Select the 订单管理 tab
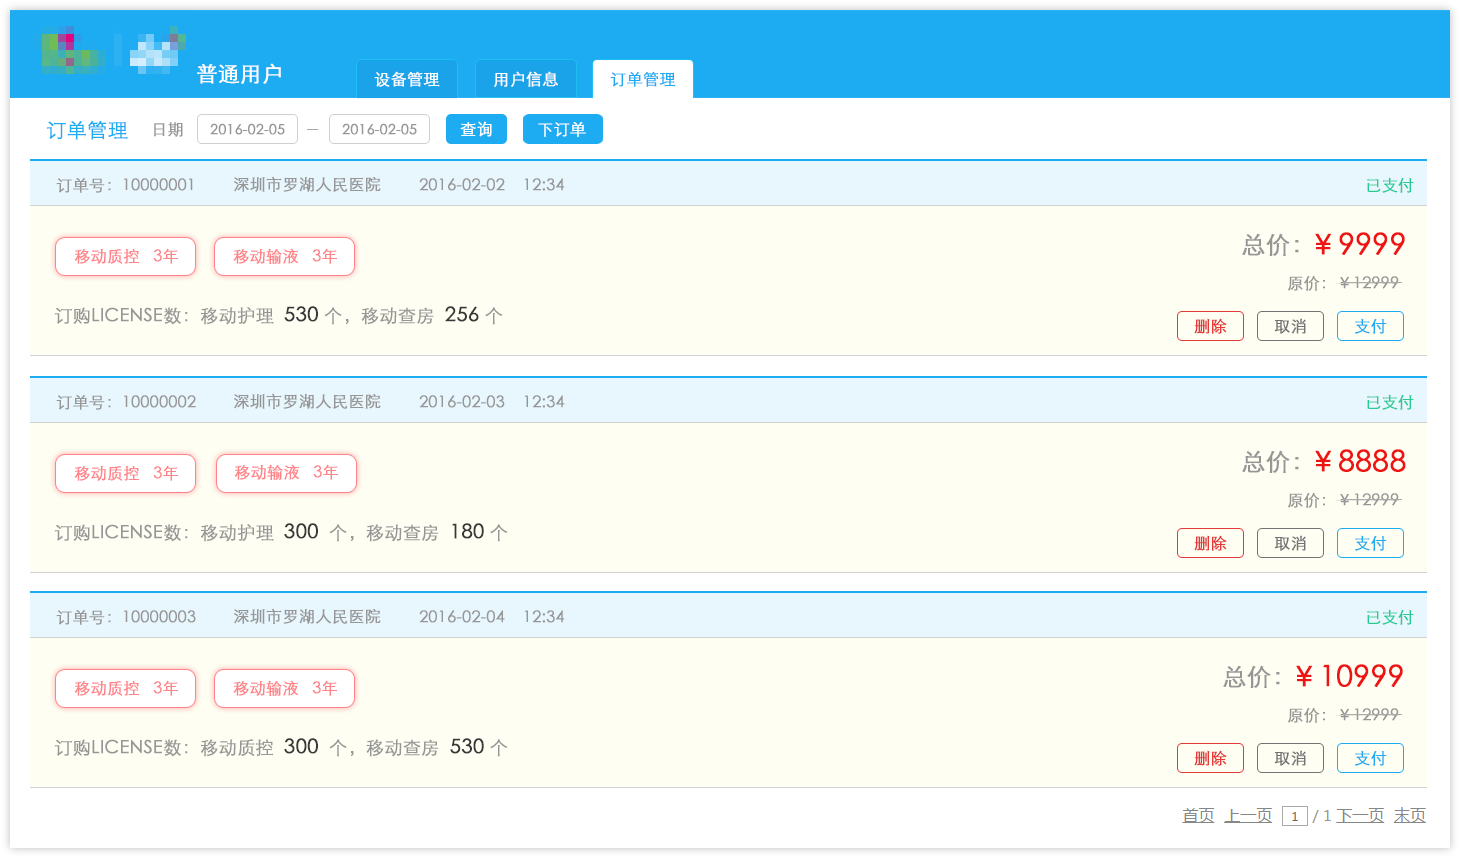 click(643, 79)
